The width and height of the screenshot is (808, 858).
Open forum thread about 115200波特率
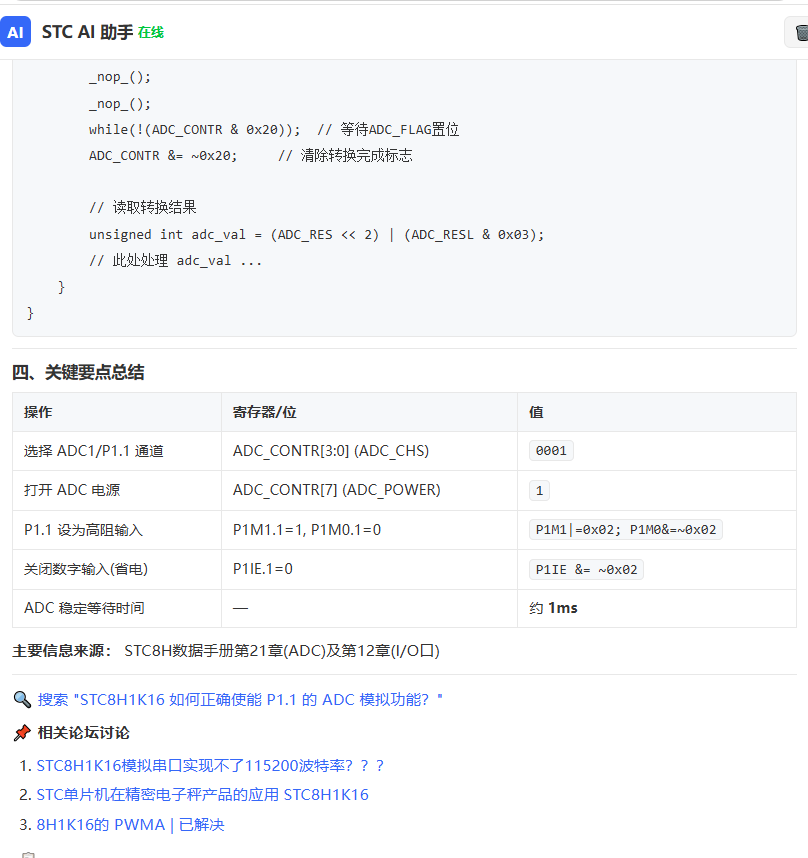[210, 765]
